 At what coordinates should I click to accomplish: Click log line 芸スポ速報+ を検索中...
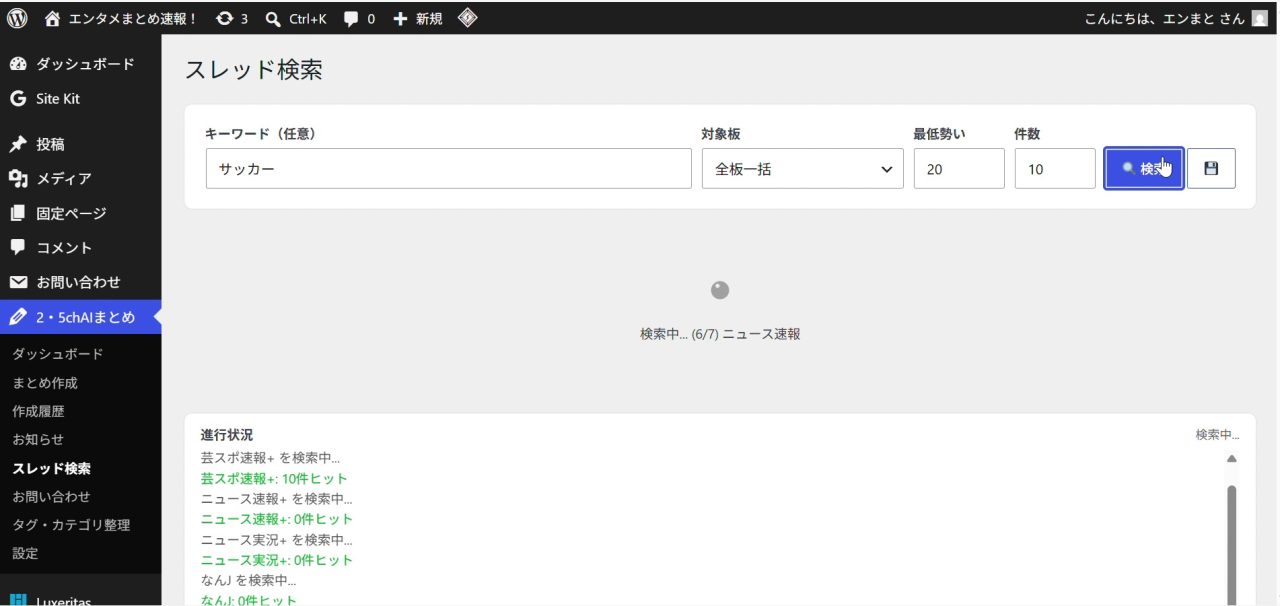pyautogui.click(x=270, y=458)
